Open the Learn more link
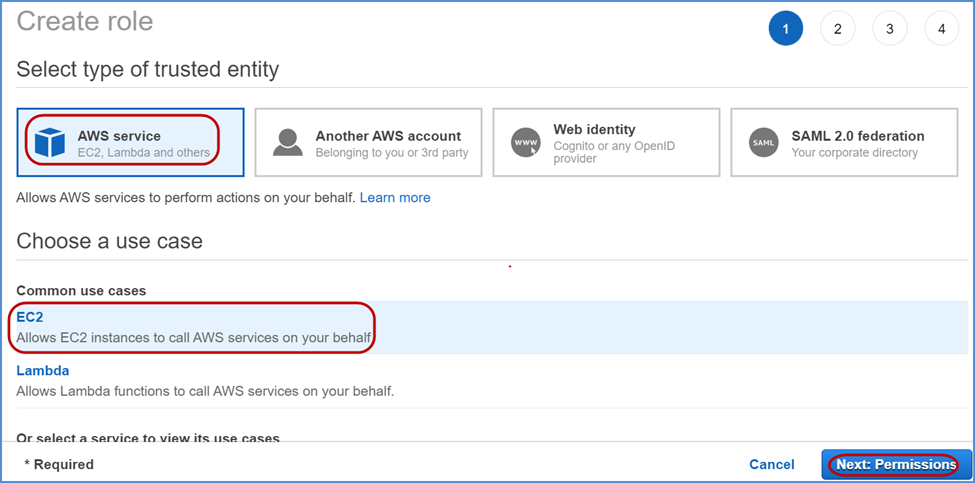Image resolution: width=975 pixels, height=483 pixels. (x=395, y=198)
